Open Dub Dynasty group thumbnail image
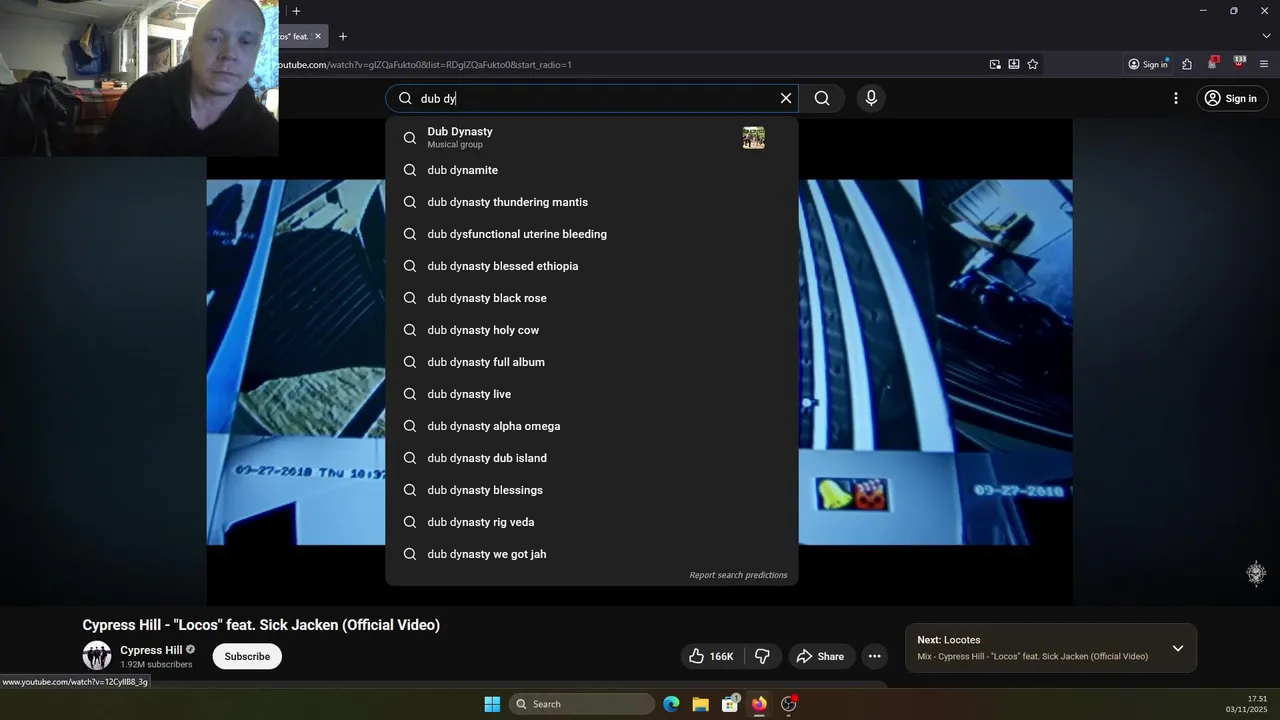1280x720 pixels. click(x=754, y=138)
